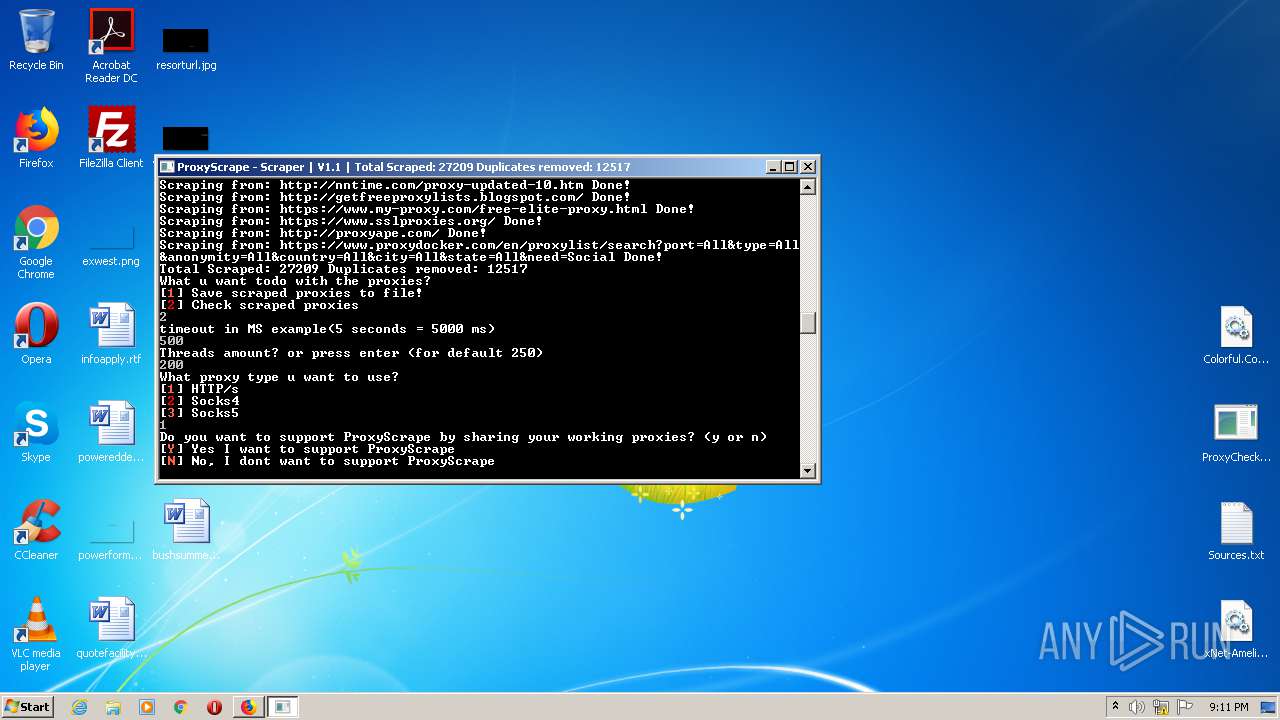Open Windows Media Player from taskbar

point(147,707)
